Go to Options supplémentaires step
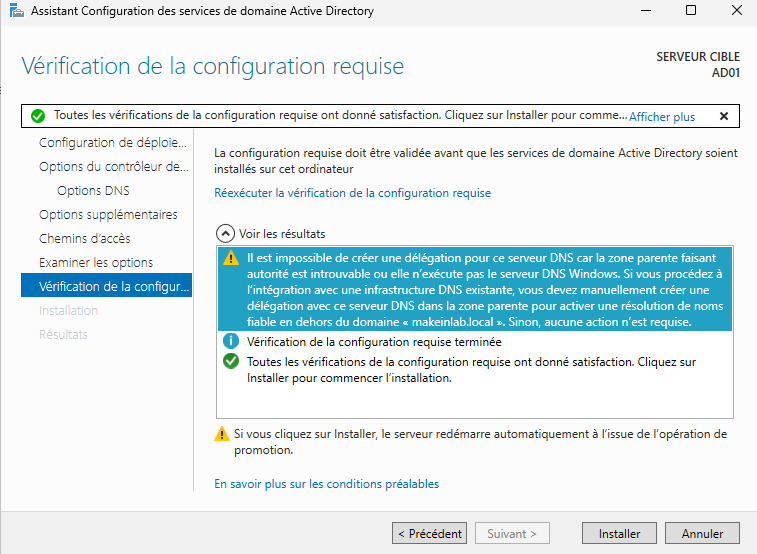This screenshot has width=757, height=554. (108, 215)
